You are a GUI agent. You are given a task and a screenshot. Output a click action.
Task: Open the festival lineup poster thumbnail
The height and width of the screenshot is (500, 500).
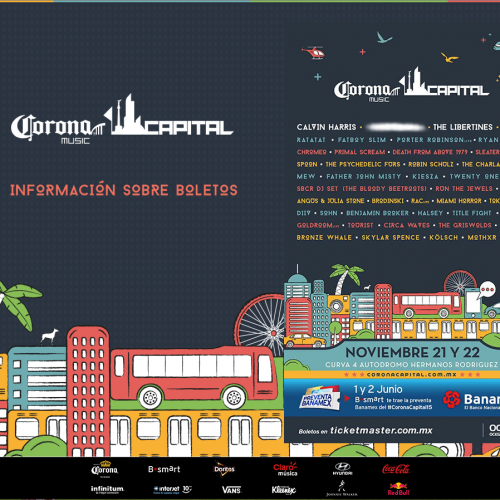pos(392,223)
